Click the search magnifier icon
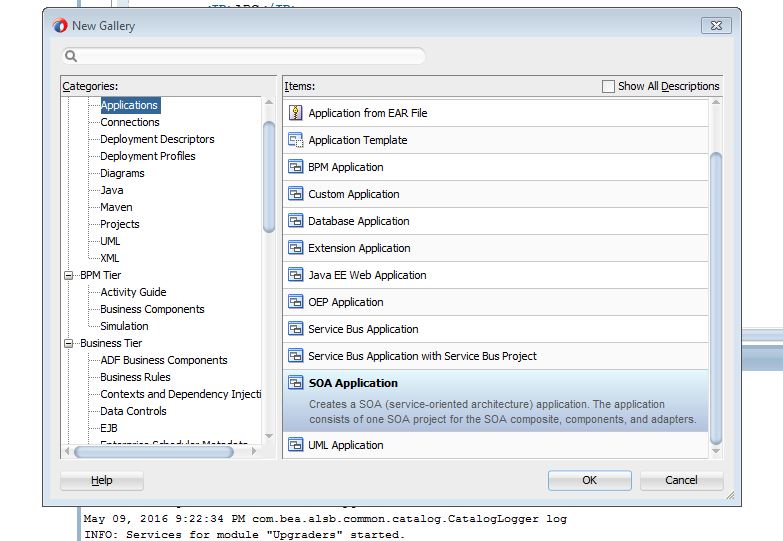 click(71, 56)
